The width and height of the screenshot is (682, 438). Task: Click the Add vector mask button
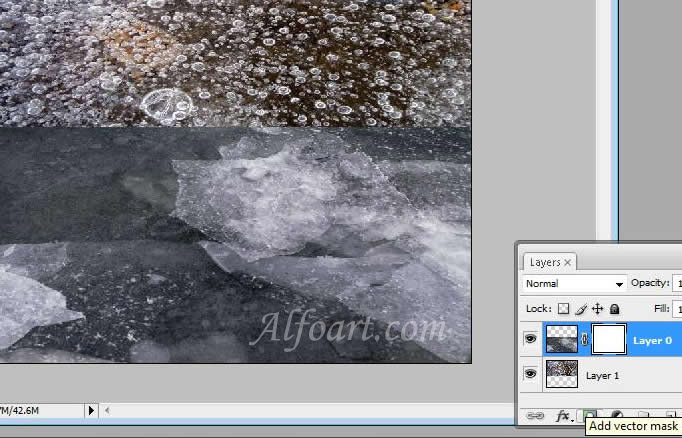pos(590,415)
